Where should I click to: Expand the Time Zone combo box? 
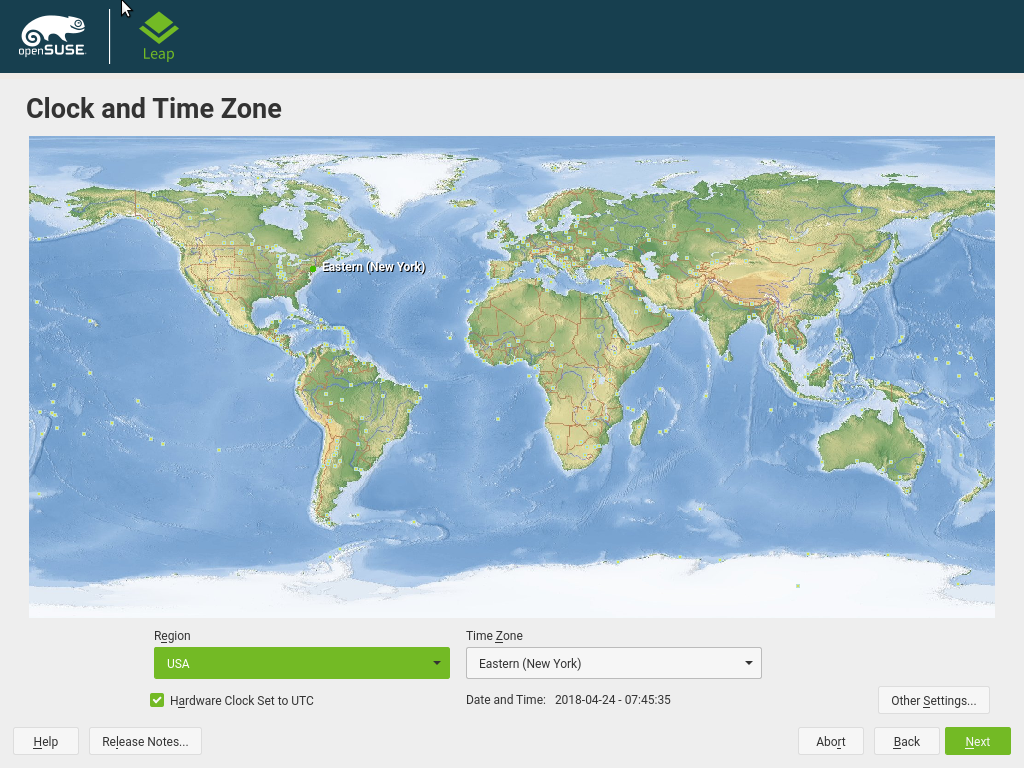613,663
